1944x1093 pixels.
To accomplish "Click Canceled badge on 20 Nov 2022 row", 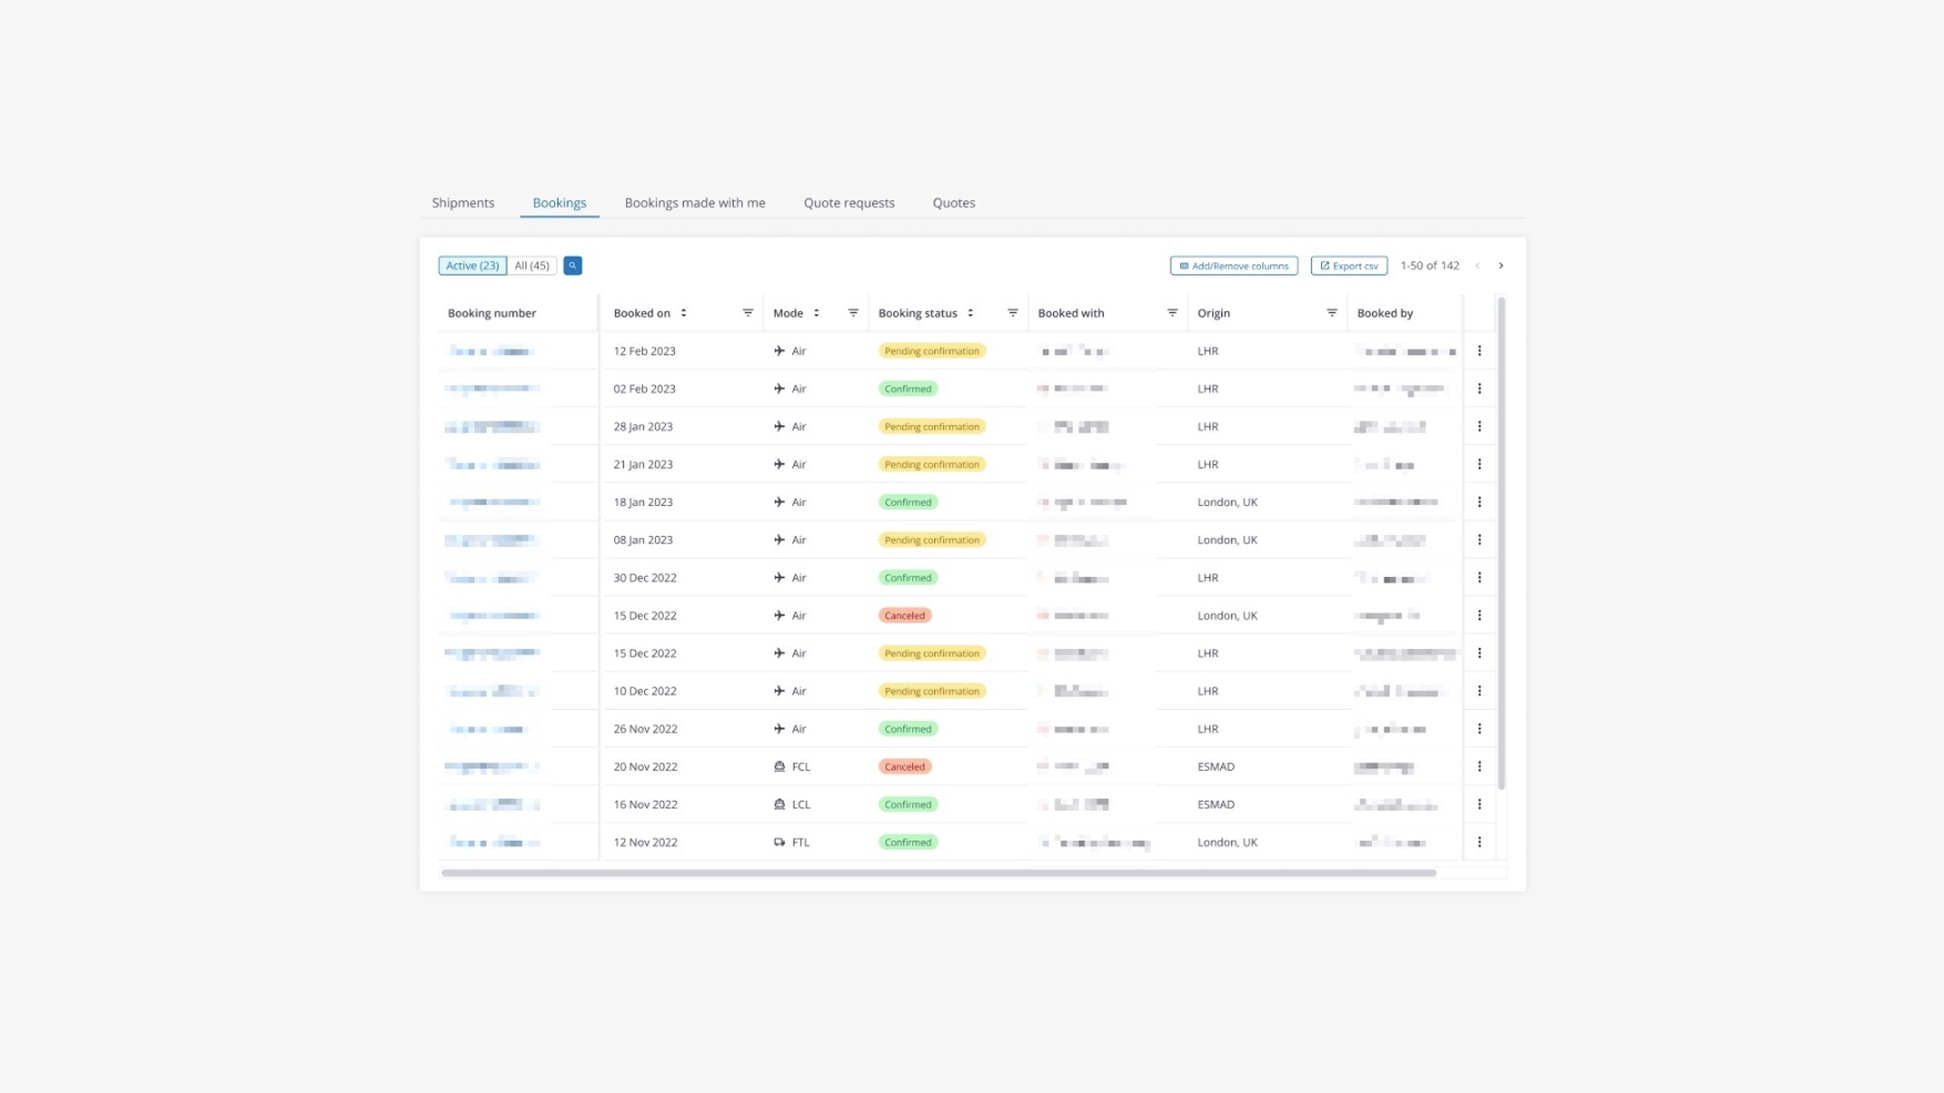I will [904, 766].
